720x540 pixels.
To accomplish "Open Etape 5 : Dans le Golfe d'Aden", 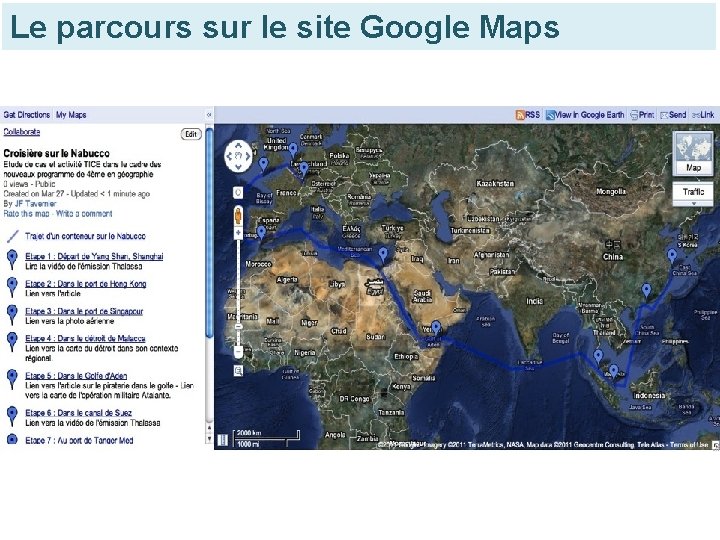I will click(76, 376).
